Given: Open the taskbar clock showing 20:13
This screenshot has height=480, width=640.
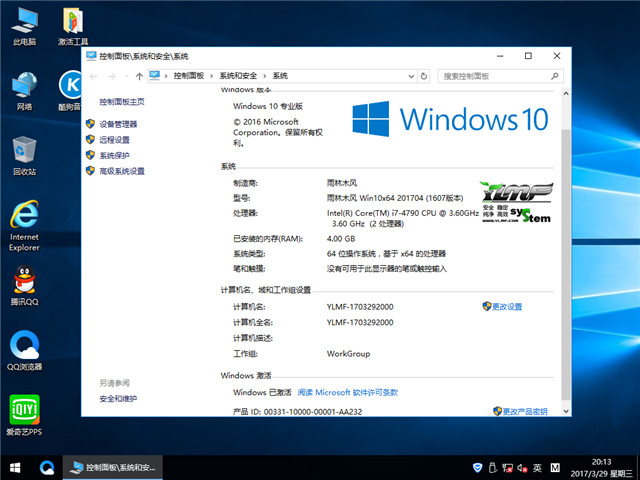Looking at the screenshot, I should coord(602,468).
